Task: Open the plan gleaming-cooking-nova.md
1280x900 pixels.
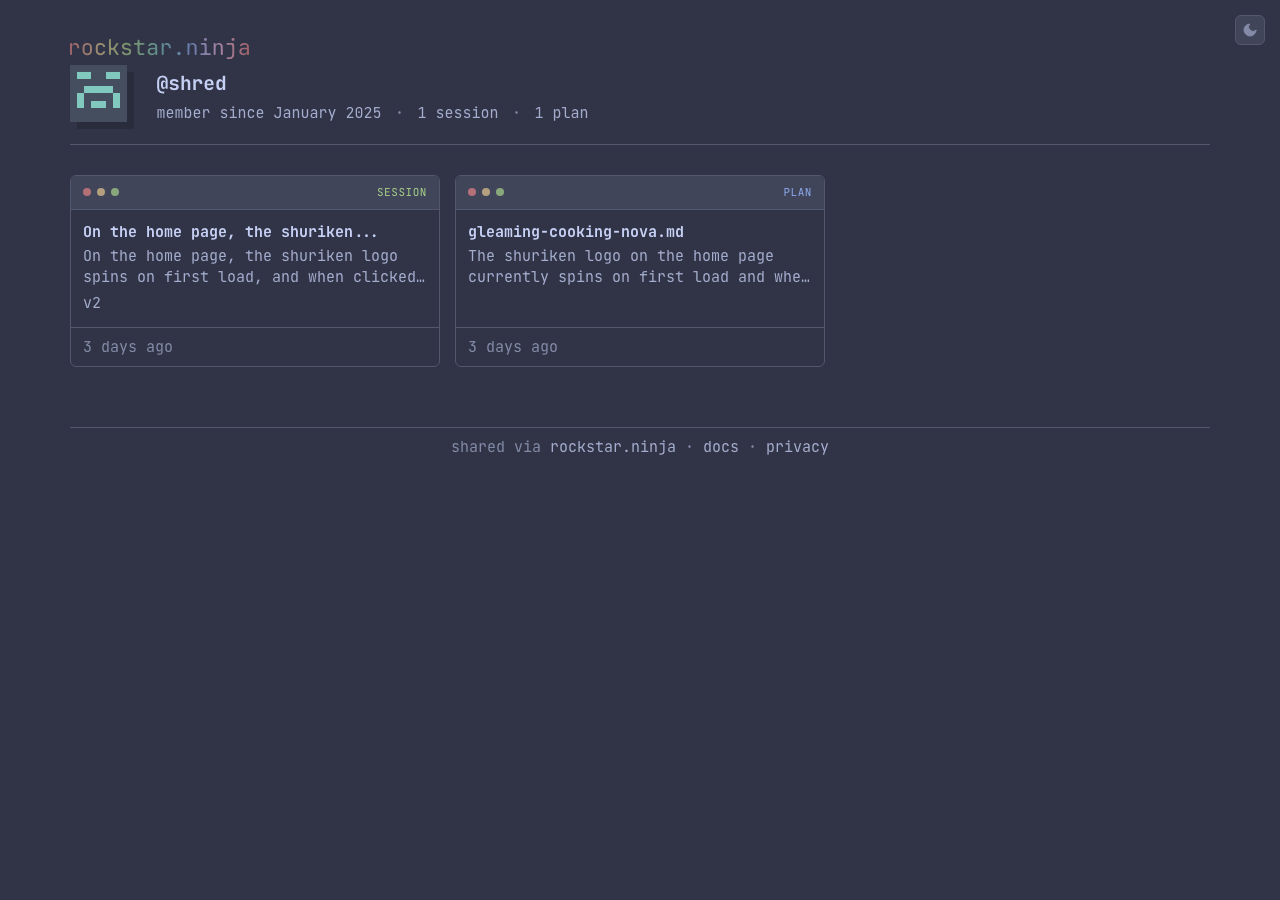Action: coord(576,232)
